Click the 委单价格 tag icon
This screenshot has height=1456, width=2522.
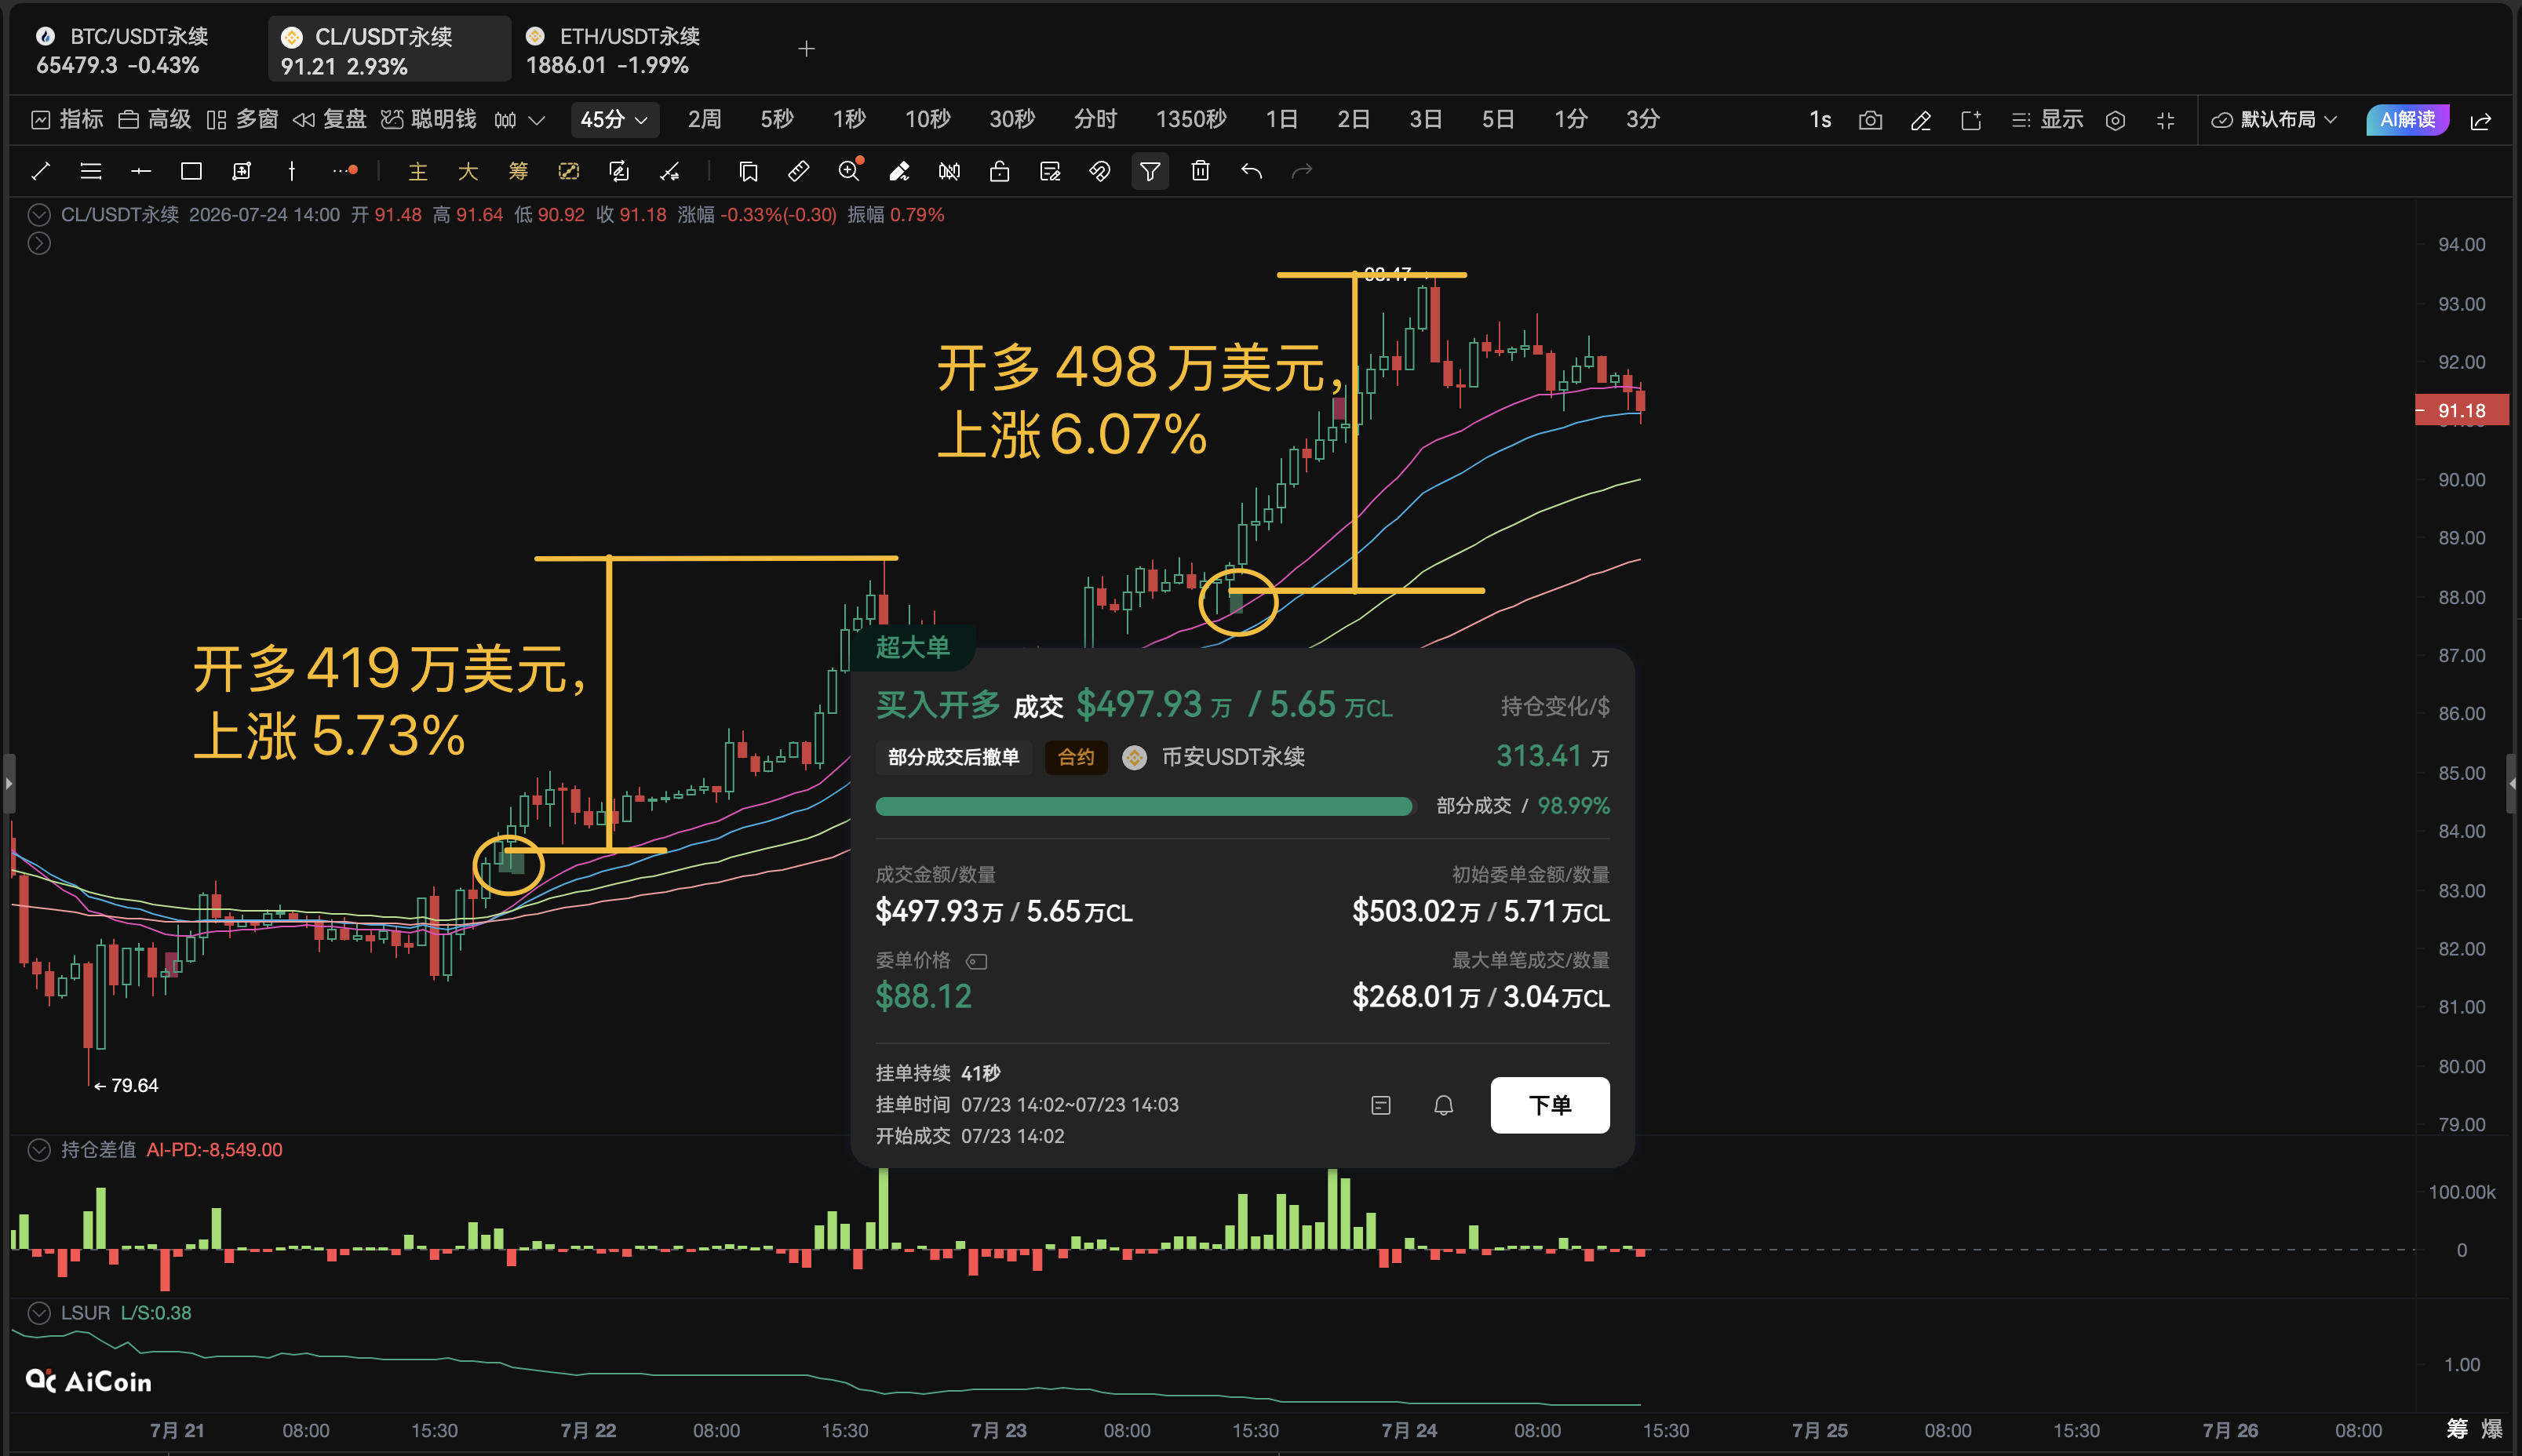click(977, 961)
